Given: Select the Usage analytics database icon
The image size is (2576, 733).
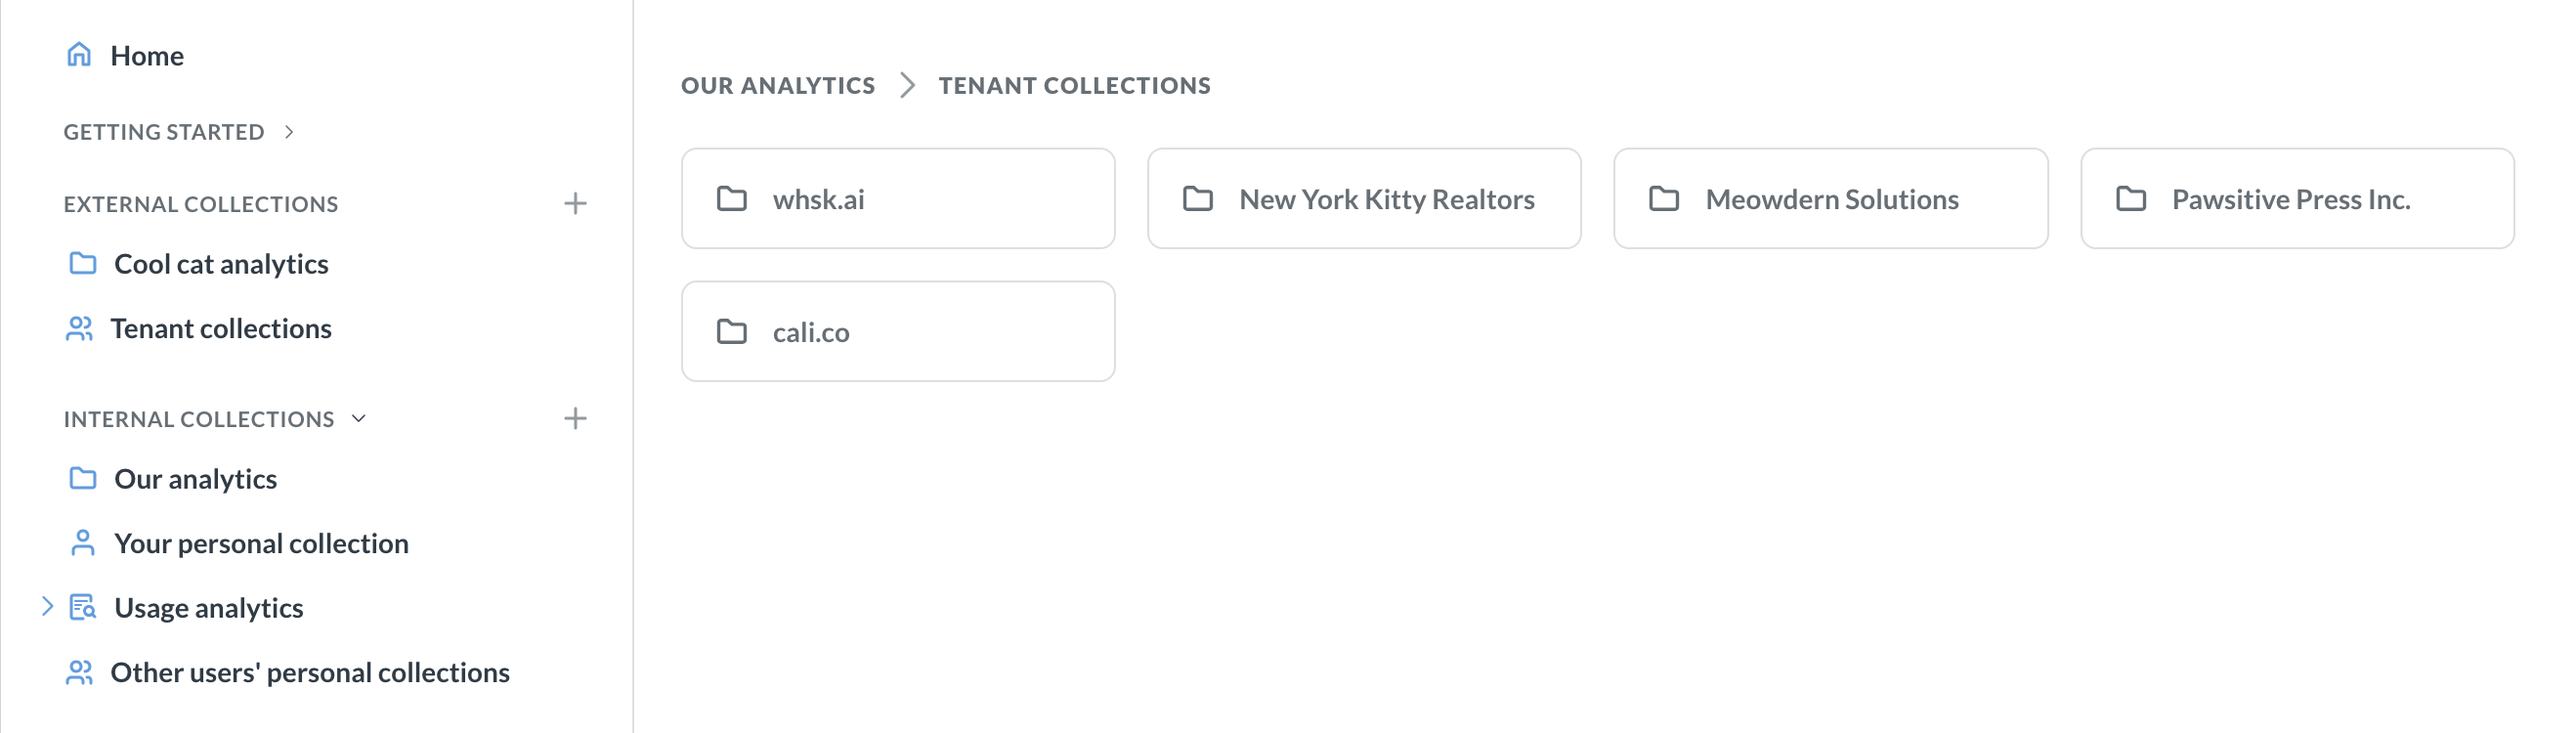Looking at the screenshot, I should (82, 606).
